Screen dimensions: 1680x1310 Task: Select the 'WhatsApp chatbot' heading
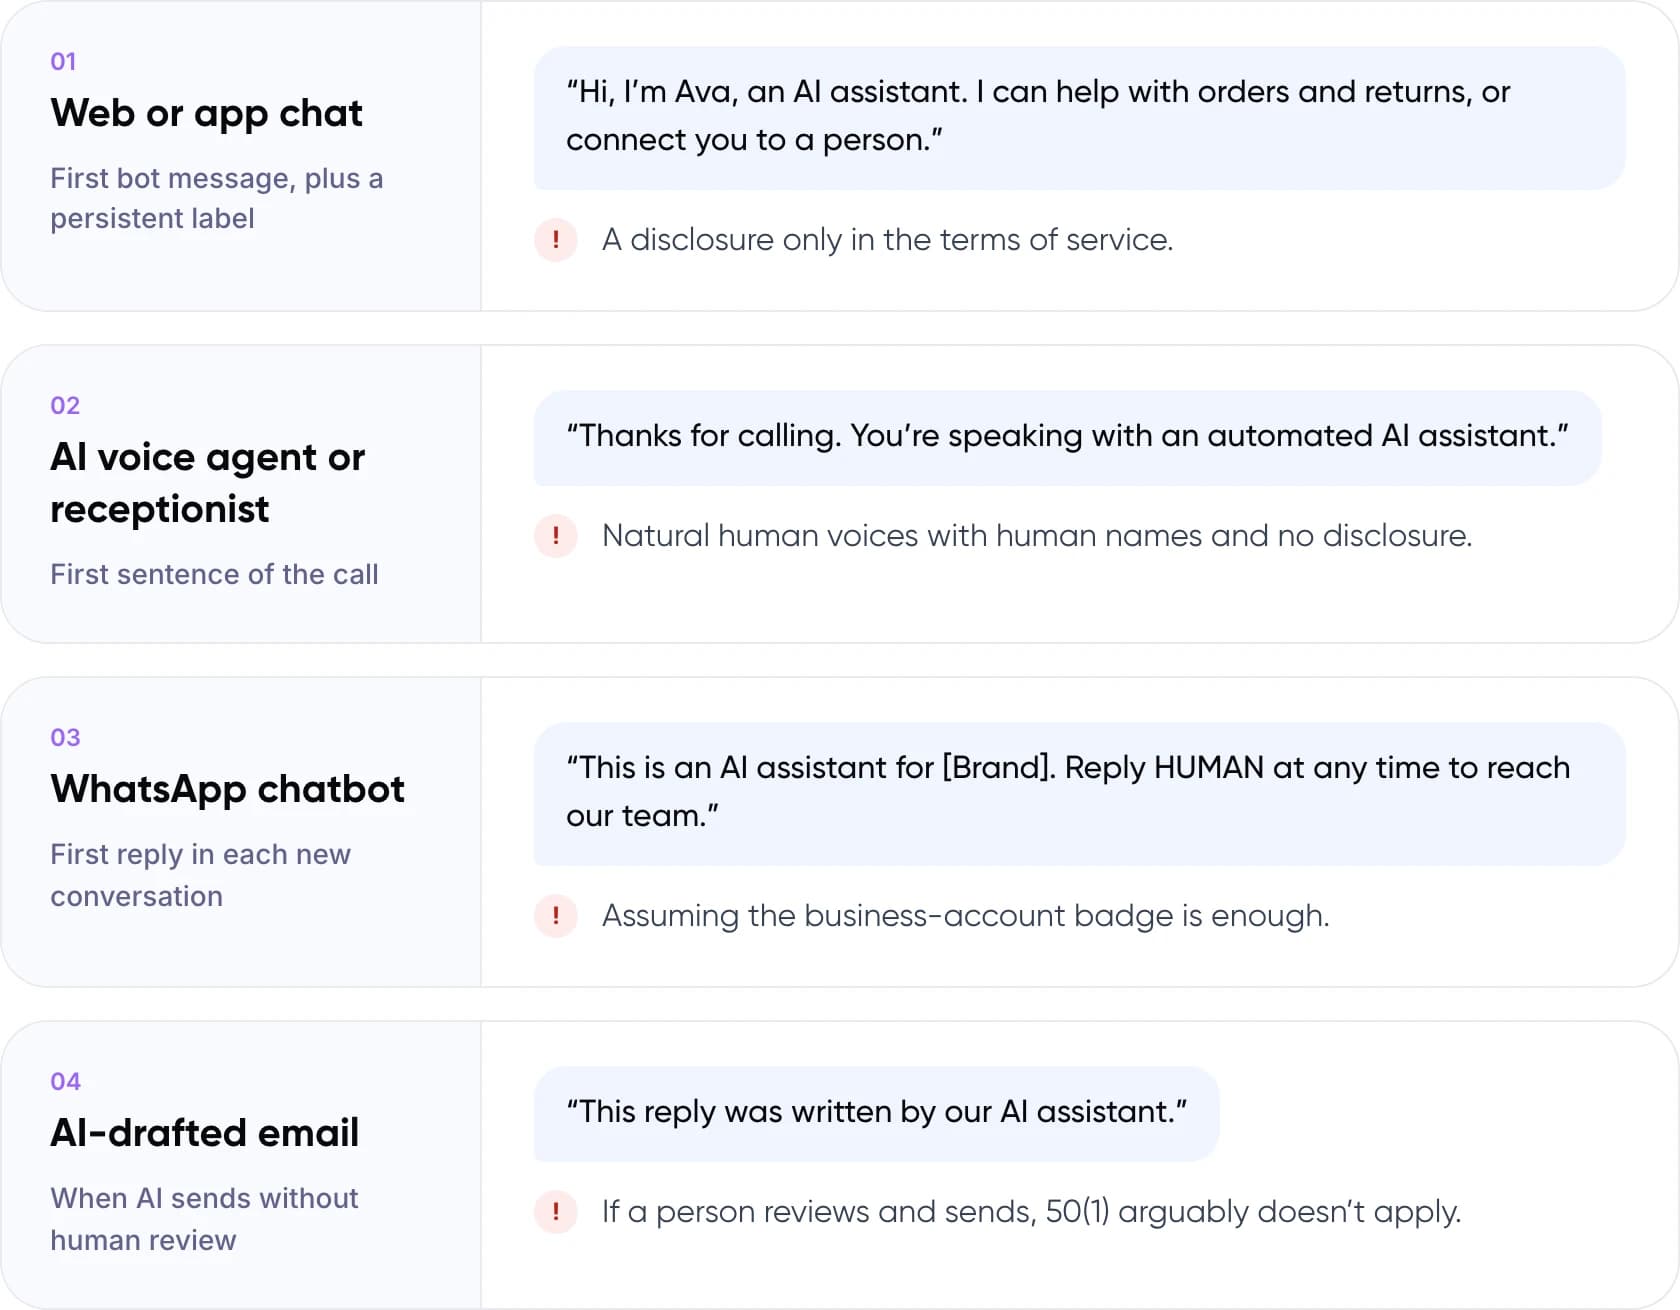227,789
